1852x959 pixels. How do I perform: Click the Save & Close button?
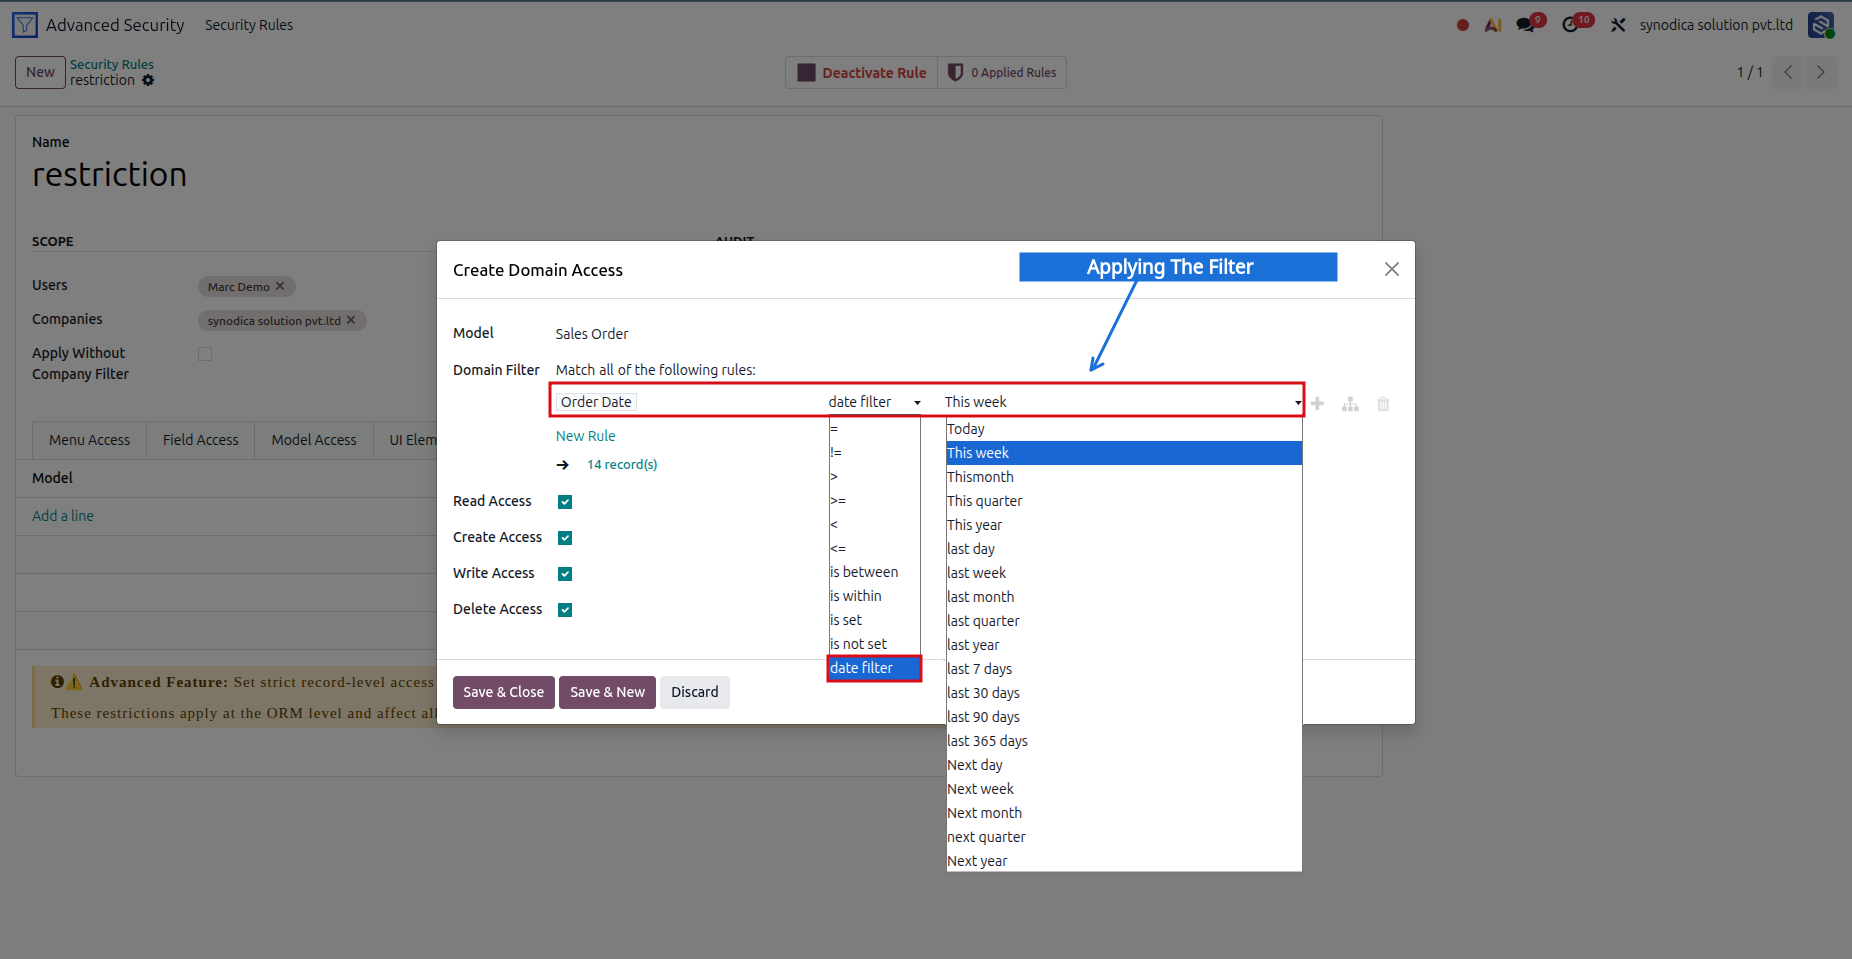(x=504, y=692)
